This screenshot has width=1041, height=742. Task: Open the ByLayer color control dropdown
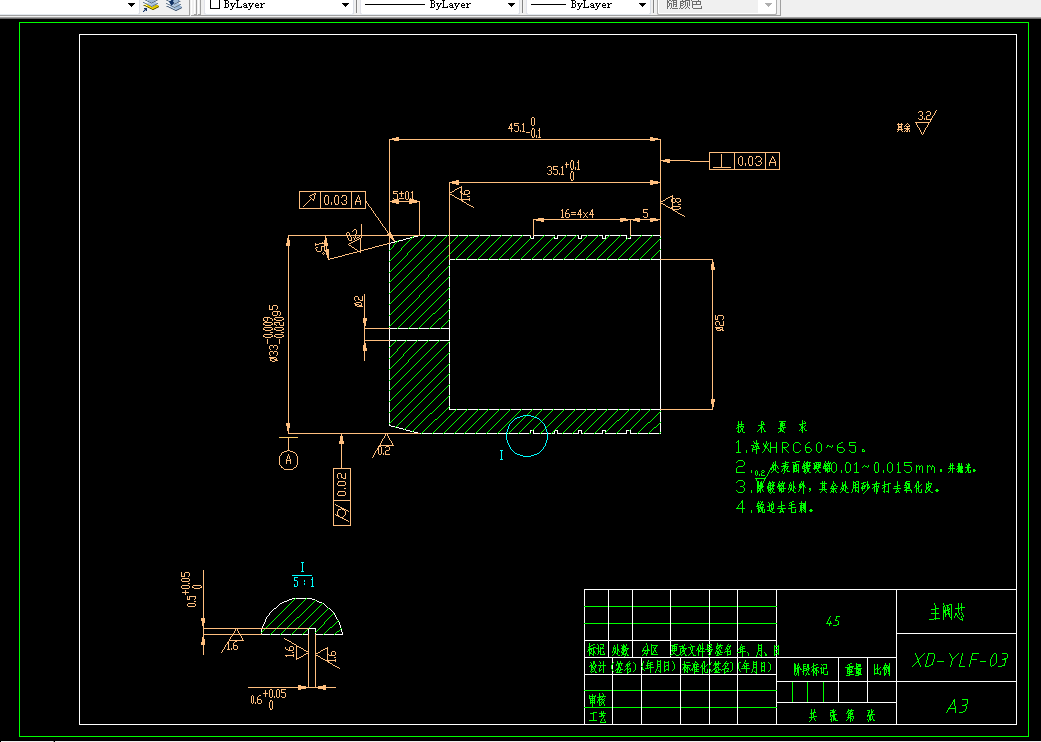pos(280,5)
